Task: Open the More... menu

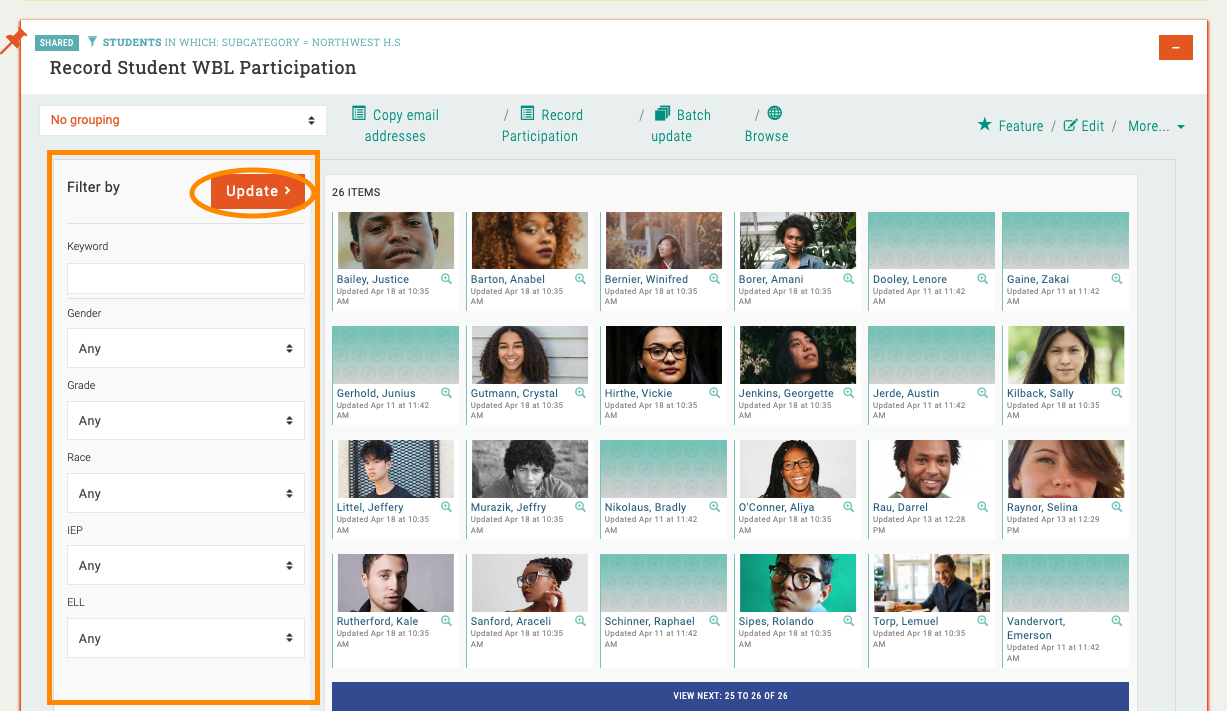Action: 1156,126
